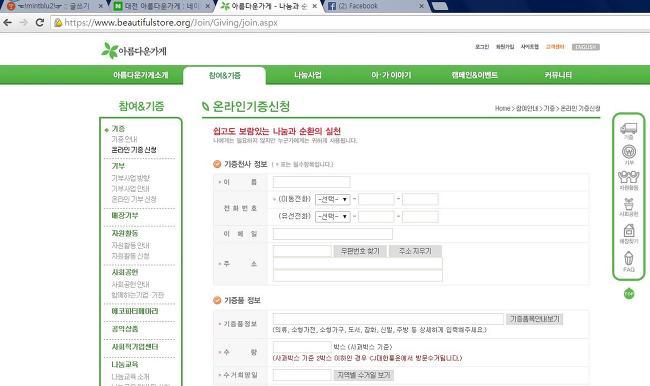This screenshot has width=650, height=386.
Task: Open 캠페인&이벤트 main menu
Action: pyautogui.click(x=475, y=75)
